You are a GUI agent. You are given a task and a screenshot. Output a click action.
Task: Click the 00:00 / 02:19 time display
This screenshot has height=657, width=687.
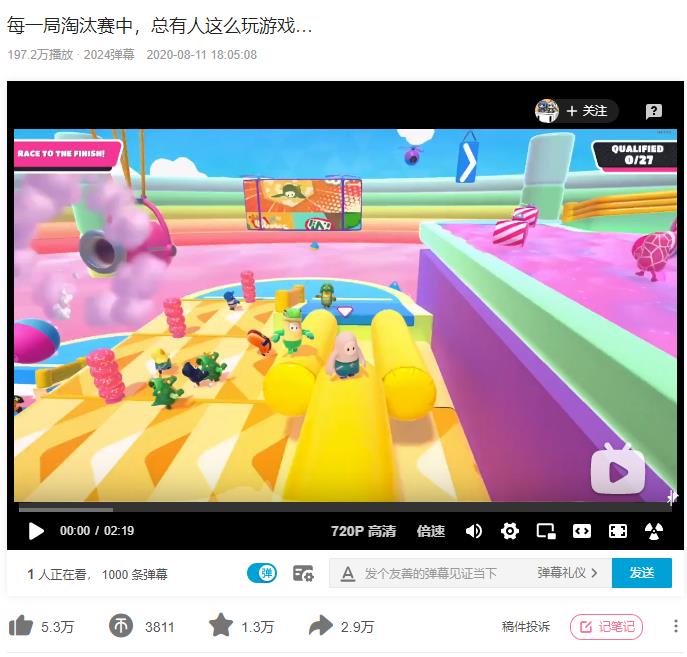tap(97, 531)
